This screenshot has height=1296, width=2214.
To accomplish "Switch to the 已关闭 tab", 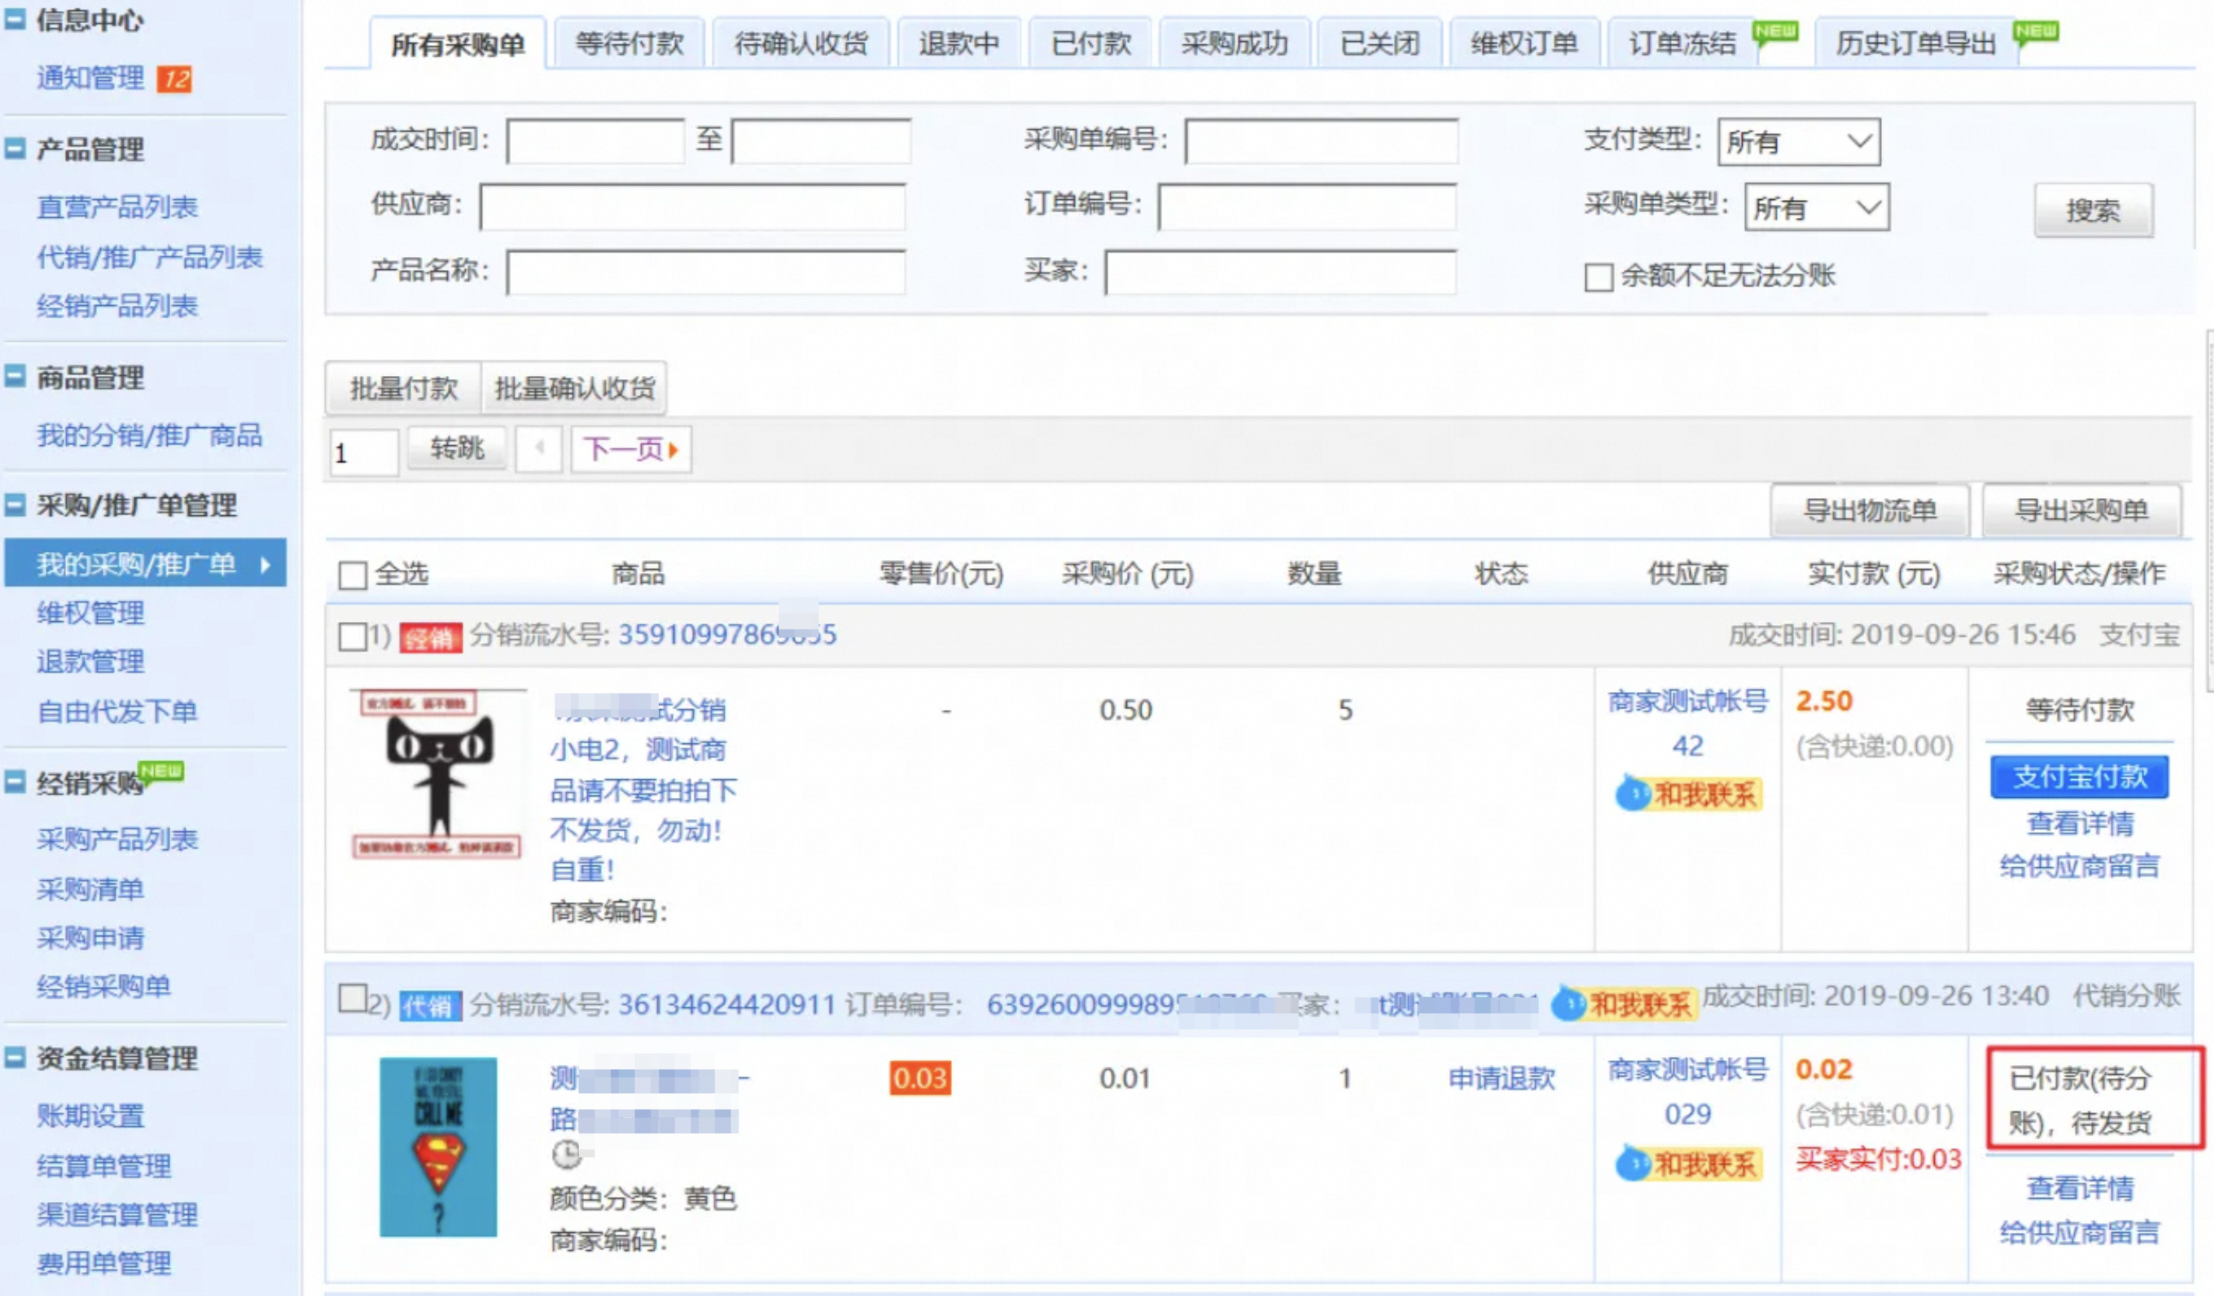I will (1379, 44).
